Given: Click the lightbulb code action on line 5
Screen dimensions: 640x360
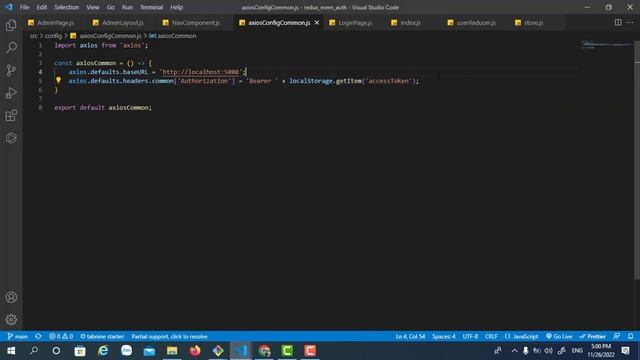Looking at the screenshot, I should 58,80.
